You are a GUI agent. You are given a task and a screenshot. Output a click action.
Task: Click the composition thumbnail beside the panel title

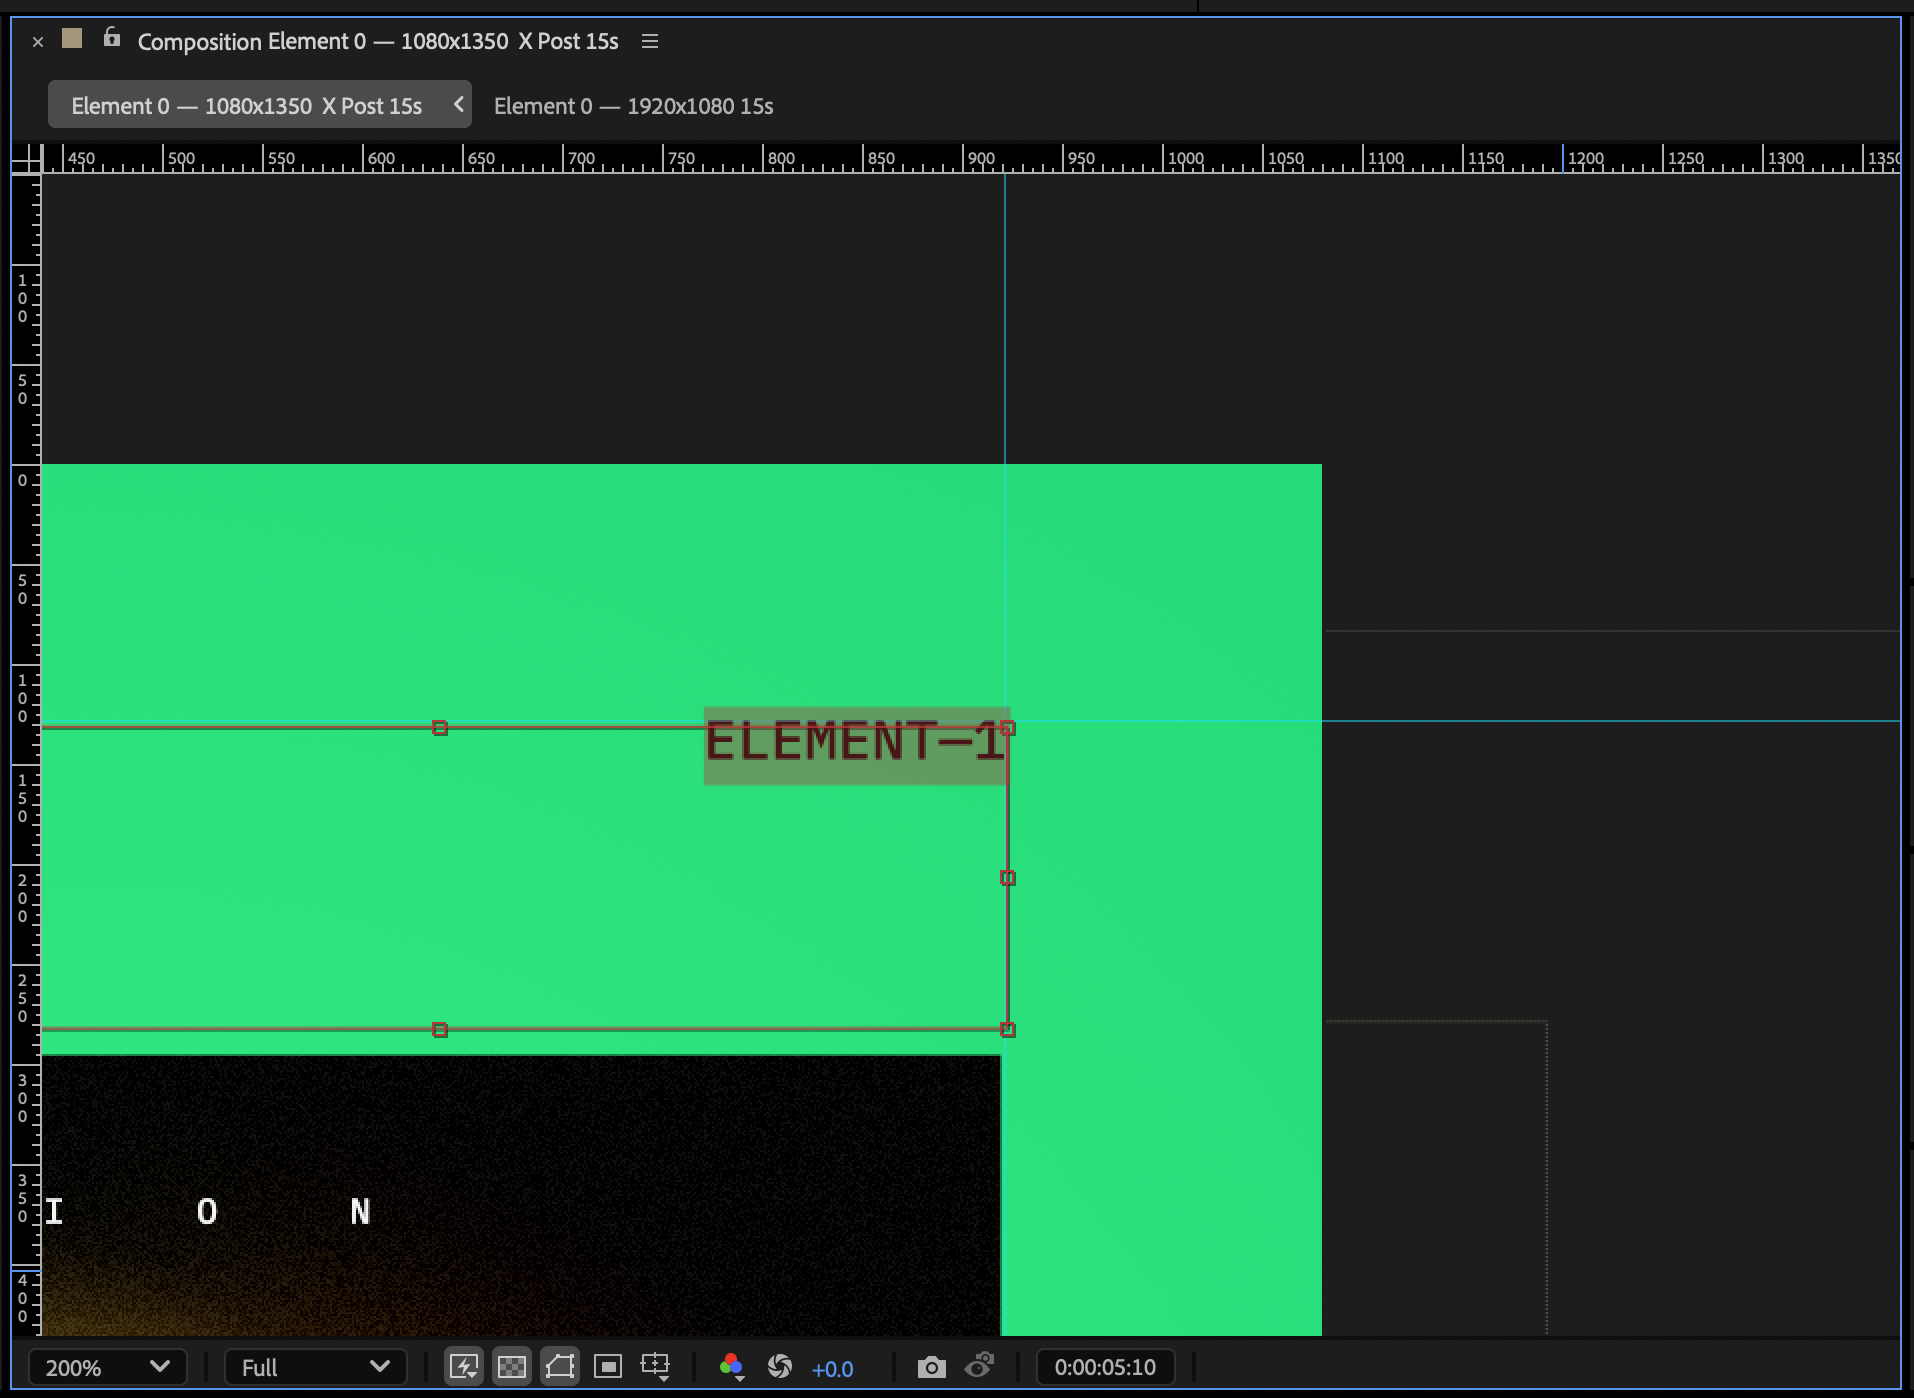71,39
